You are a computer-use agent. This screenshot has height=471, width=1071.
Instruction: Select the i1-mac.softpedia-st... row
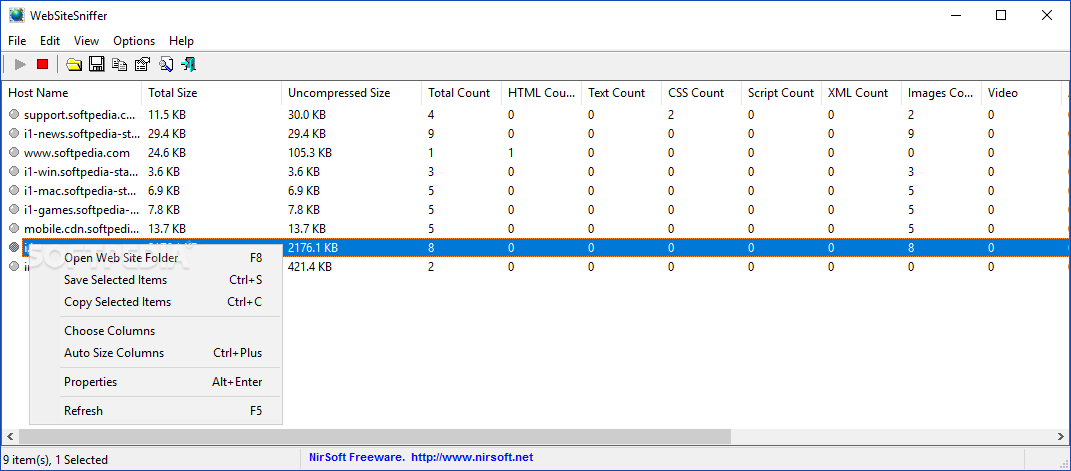536,191
